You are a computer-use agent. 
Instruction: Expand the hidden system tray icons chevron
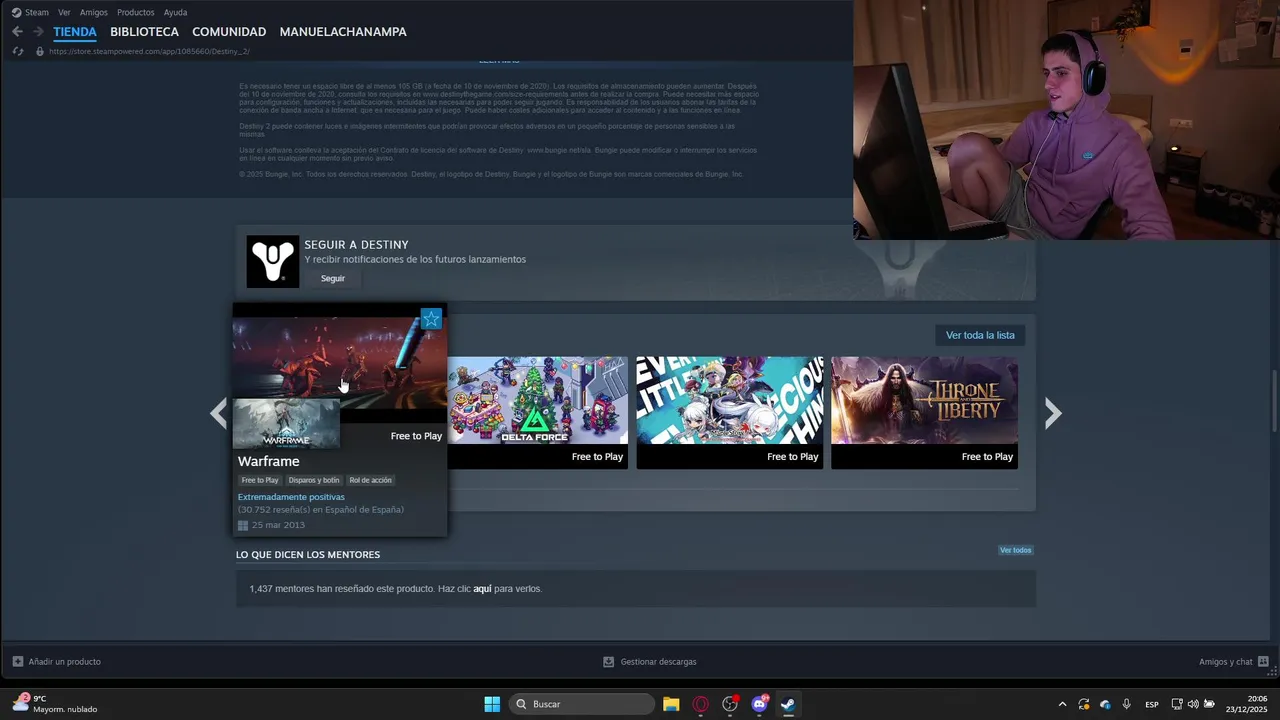click(1062, 704)
